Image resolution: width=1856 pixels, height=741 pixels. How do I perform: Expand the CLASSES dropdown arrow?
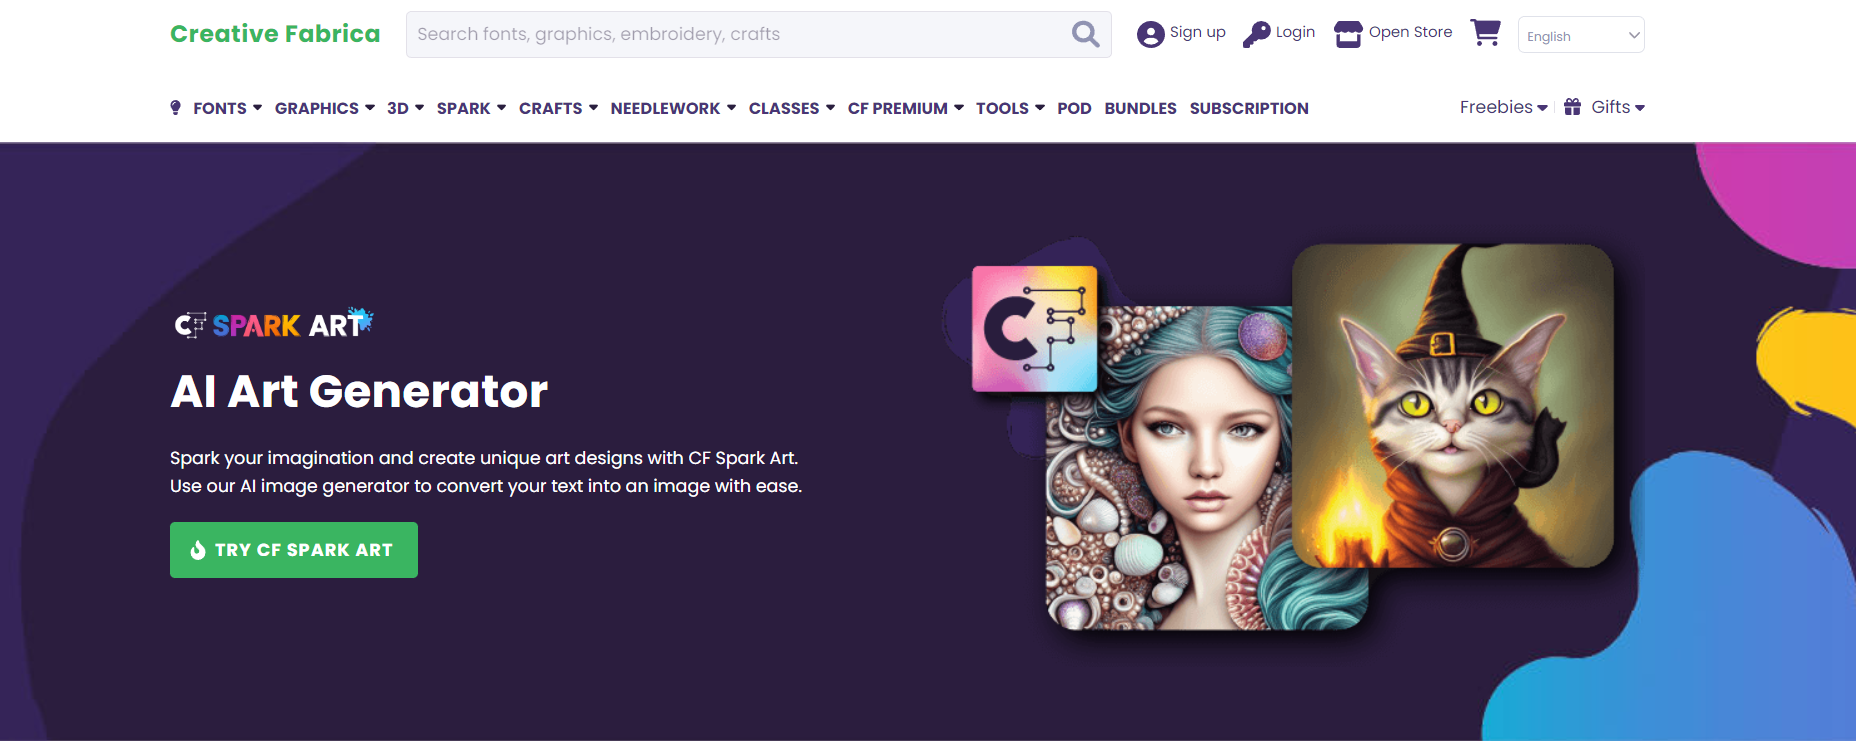tap(830, 107)
